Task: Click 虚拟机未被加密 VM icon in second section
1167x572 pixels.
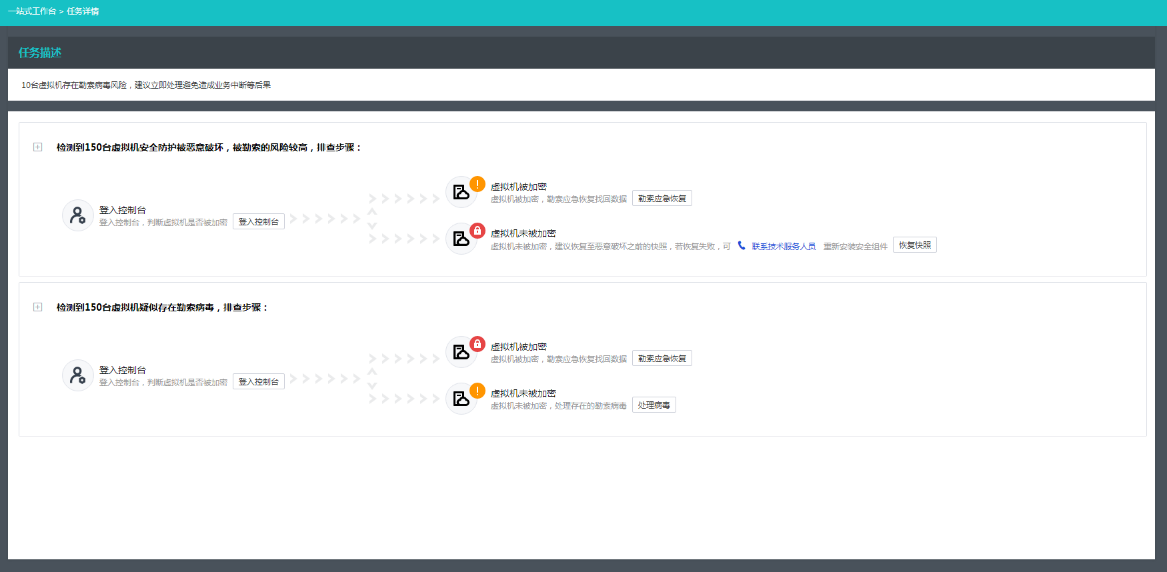Action: point(460,399)
